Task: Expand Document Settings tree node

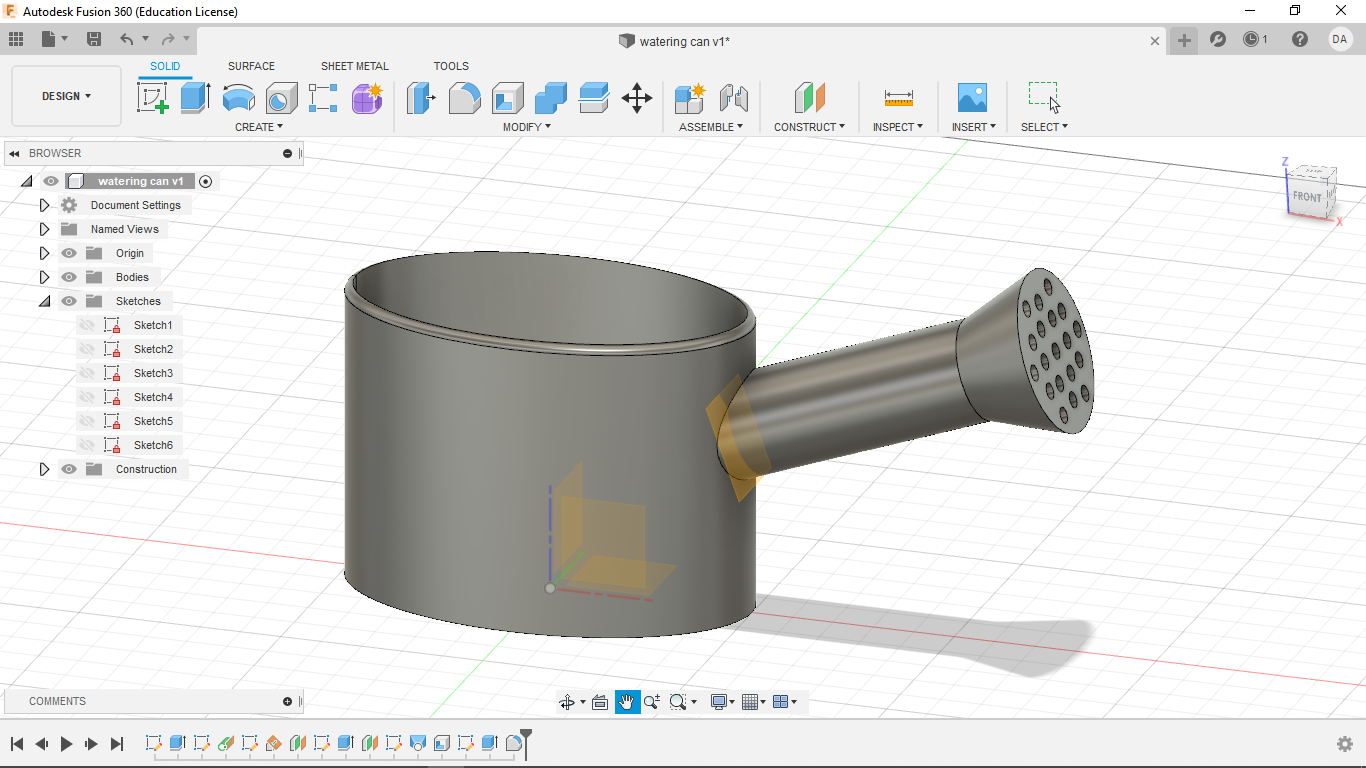Action: (x=44, y=205)
